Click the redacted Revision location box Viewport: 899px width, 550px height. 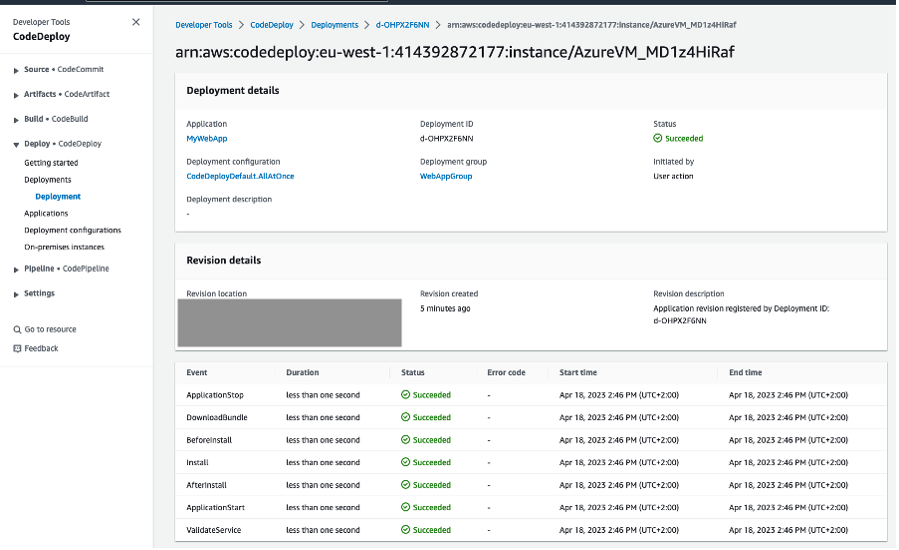click(x=290, y=323)
